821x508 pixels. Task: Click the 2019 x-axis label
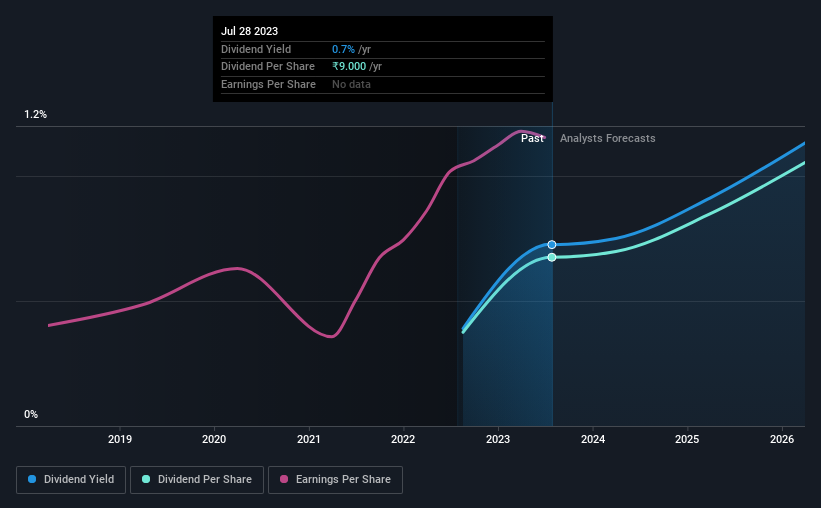tap(120, 439)
